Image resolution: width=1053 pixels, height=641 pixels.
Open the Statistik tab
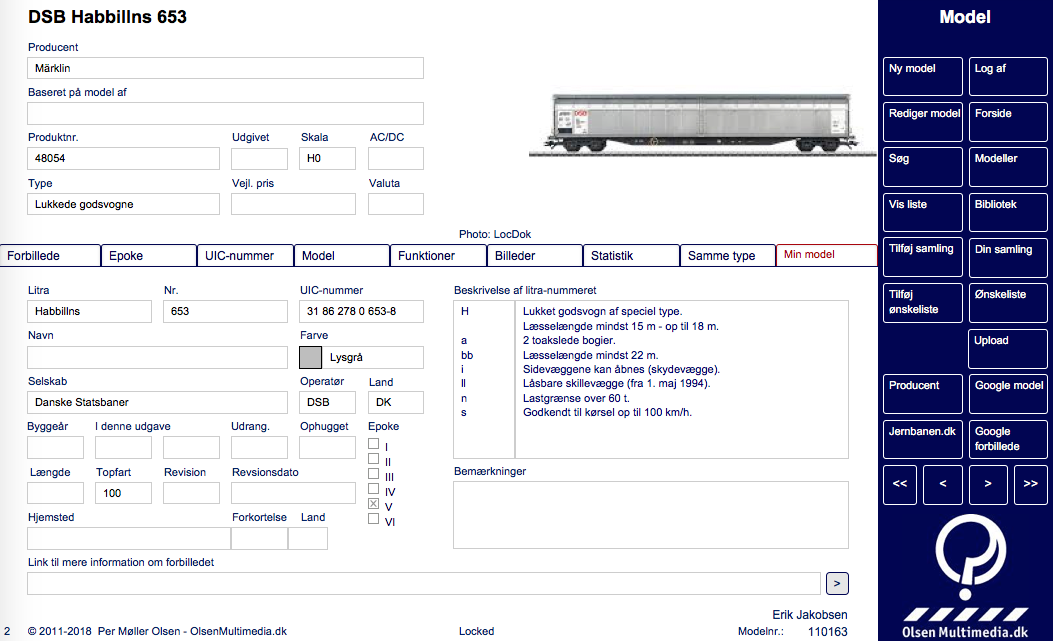(631, 255)
